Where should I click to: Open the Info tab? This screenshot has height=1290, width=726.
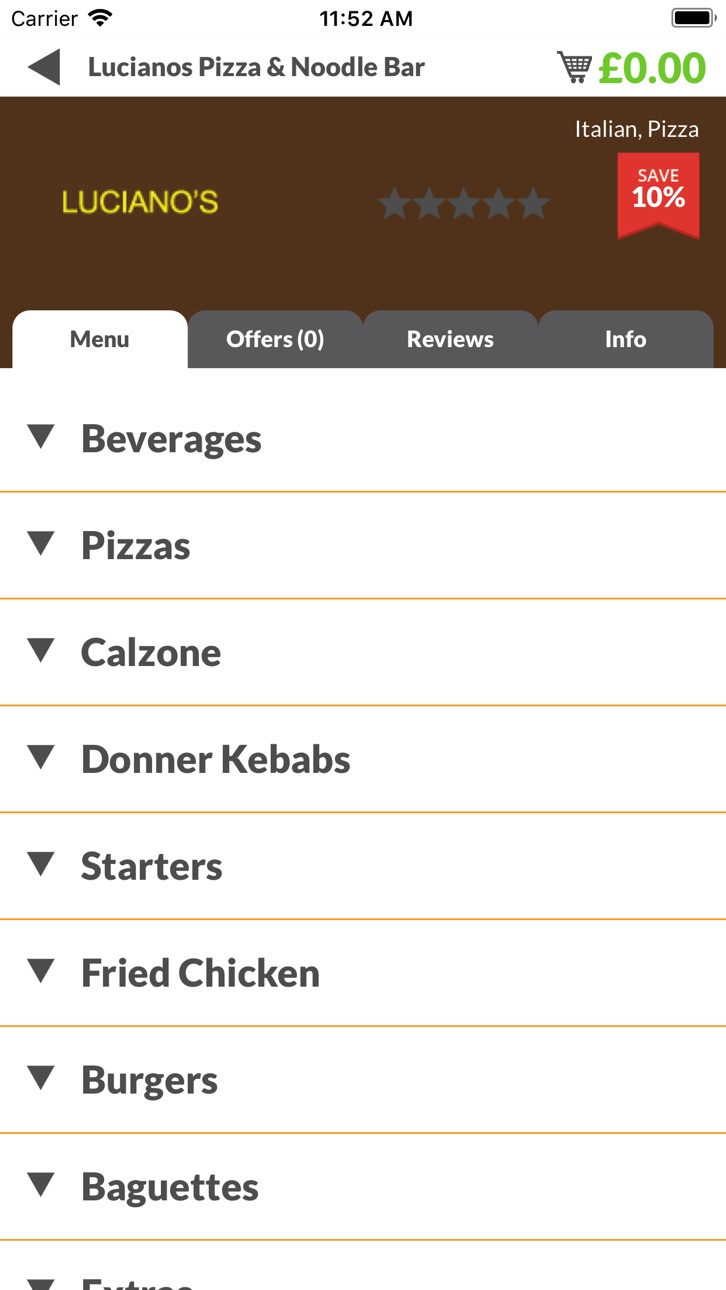[x=626, y=339]
